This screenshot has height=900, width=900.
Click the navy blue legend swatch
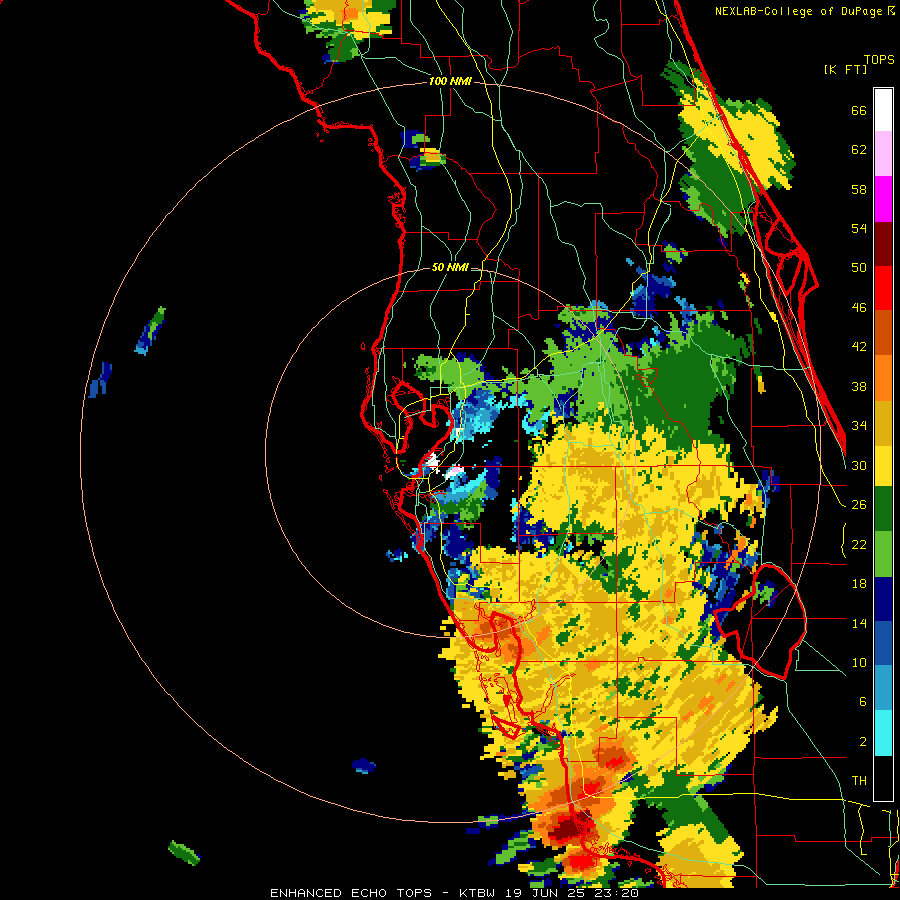pyautogui.click(x=883, y=599)
